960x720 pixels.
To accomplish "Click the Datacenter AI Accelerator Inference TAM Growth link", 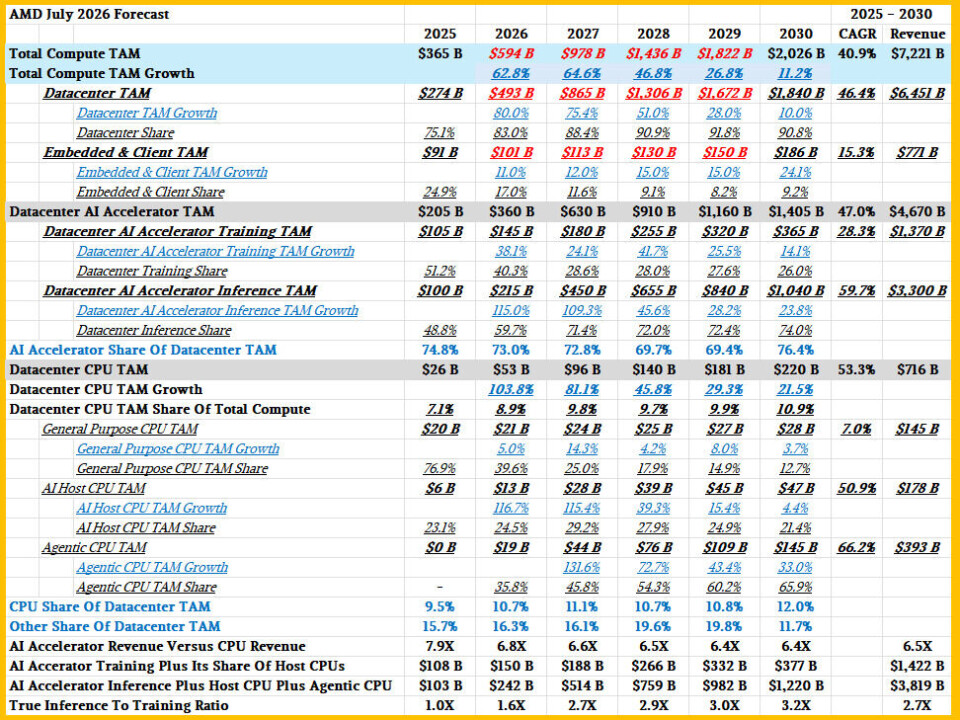I will pos(217,311).
